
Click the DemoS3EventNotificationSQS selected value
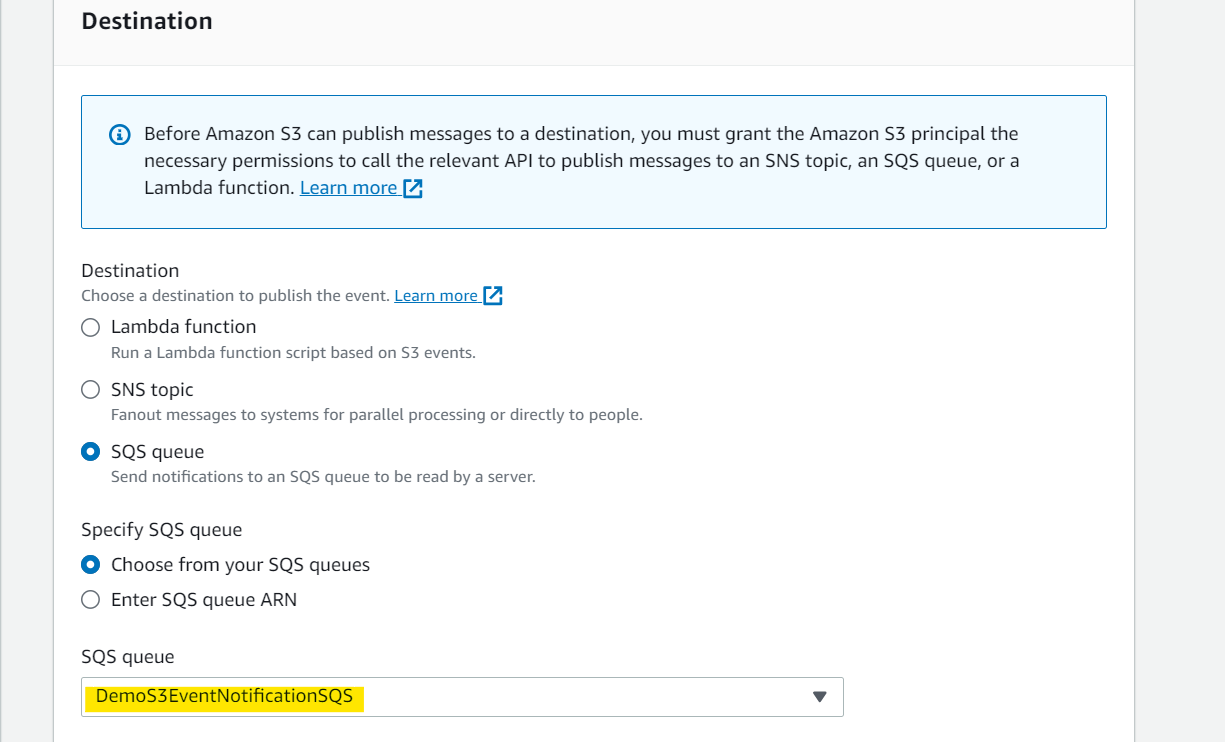(x=224, y=696)
